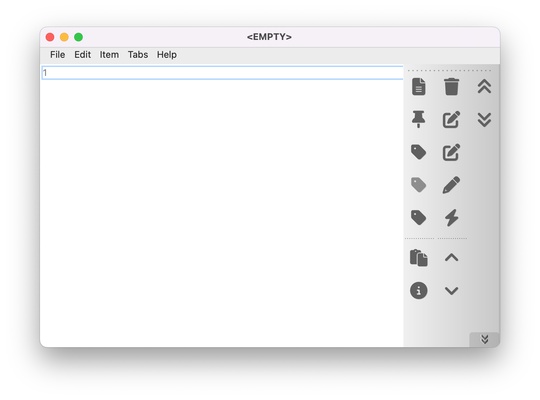540x400 pixels.
Task: Move item to top with double up chevrons
Action: [484, 86]
